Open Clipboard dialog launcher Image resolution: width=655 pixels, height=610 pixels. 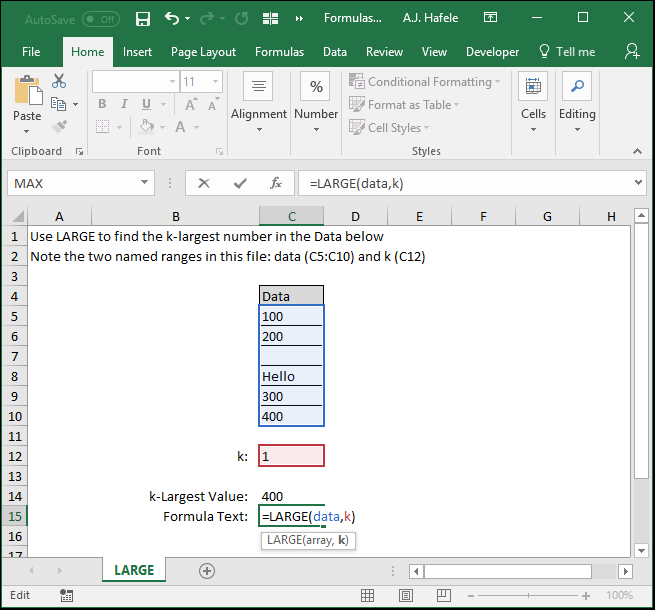[x=79, y=151]
